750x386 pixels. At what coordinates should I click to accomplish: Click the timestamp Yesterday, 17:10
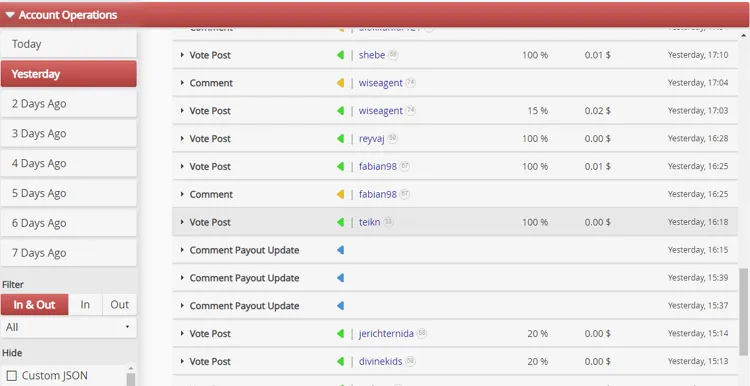click(x=698, y=55)
